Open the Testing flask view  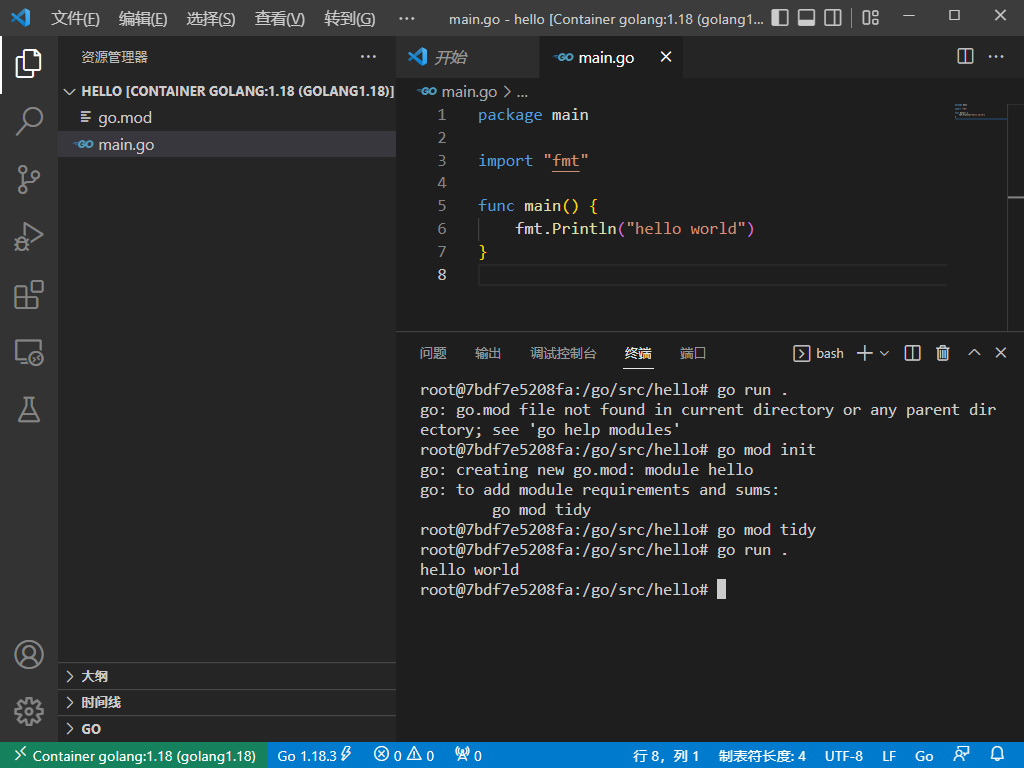pyautogui.click(x=29, y=409)
